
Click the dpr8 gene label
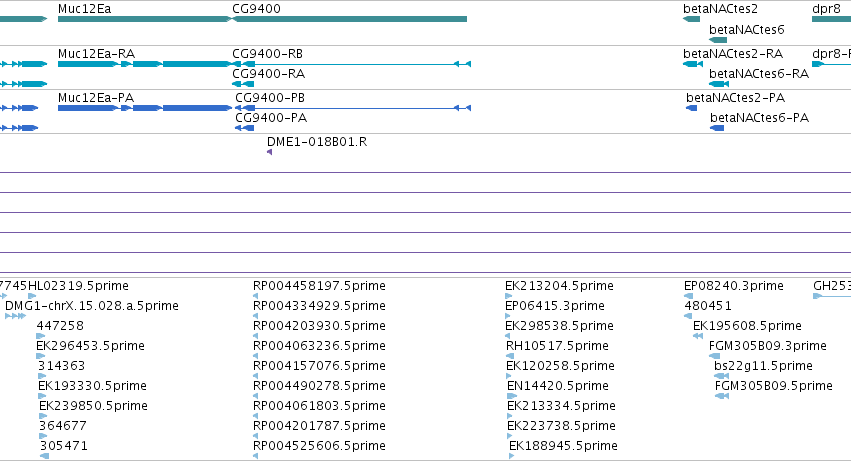826,9
